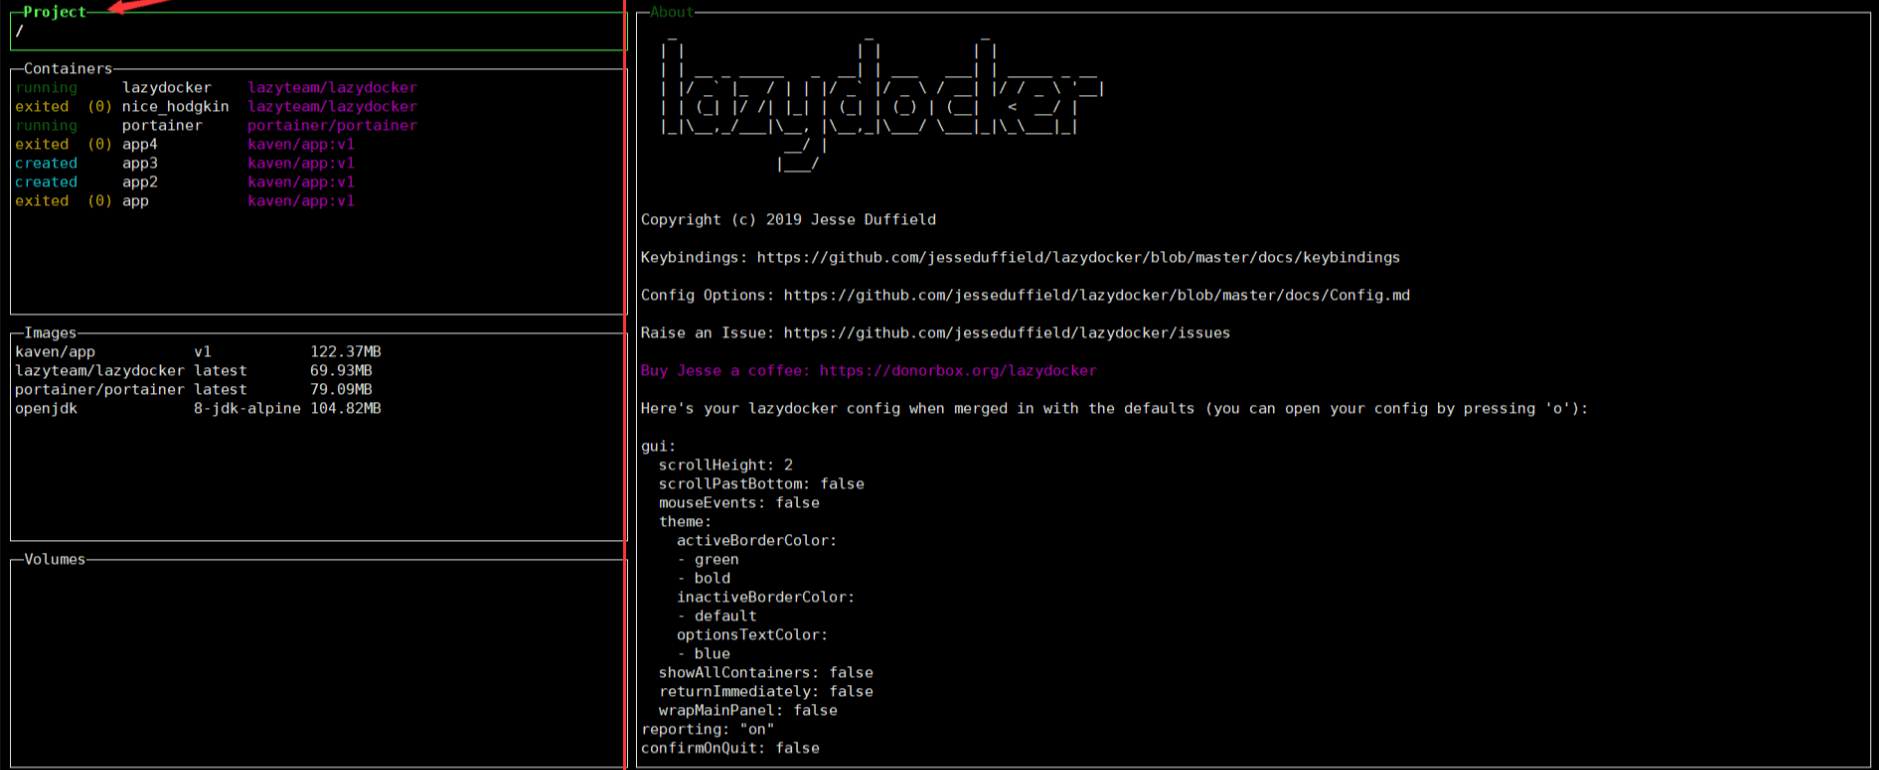
Task: Click the 69.93MB image size
Action: tap(341, 371)
